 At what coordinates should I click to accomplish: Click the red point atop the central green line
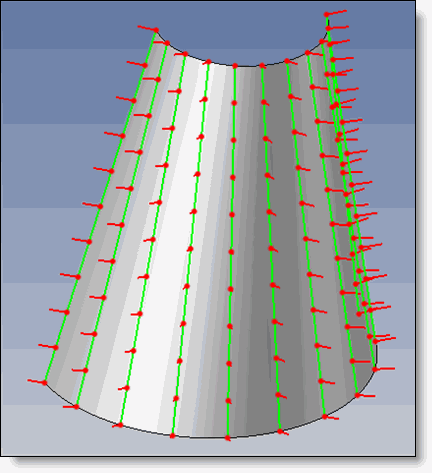235,66
